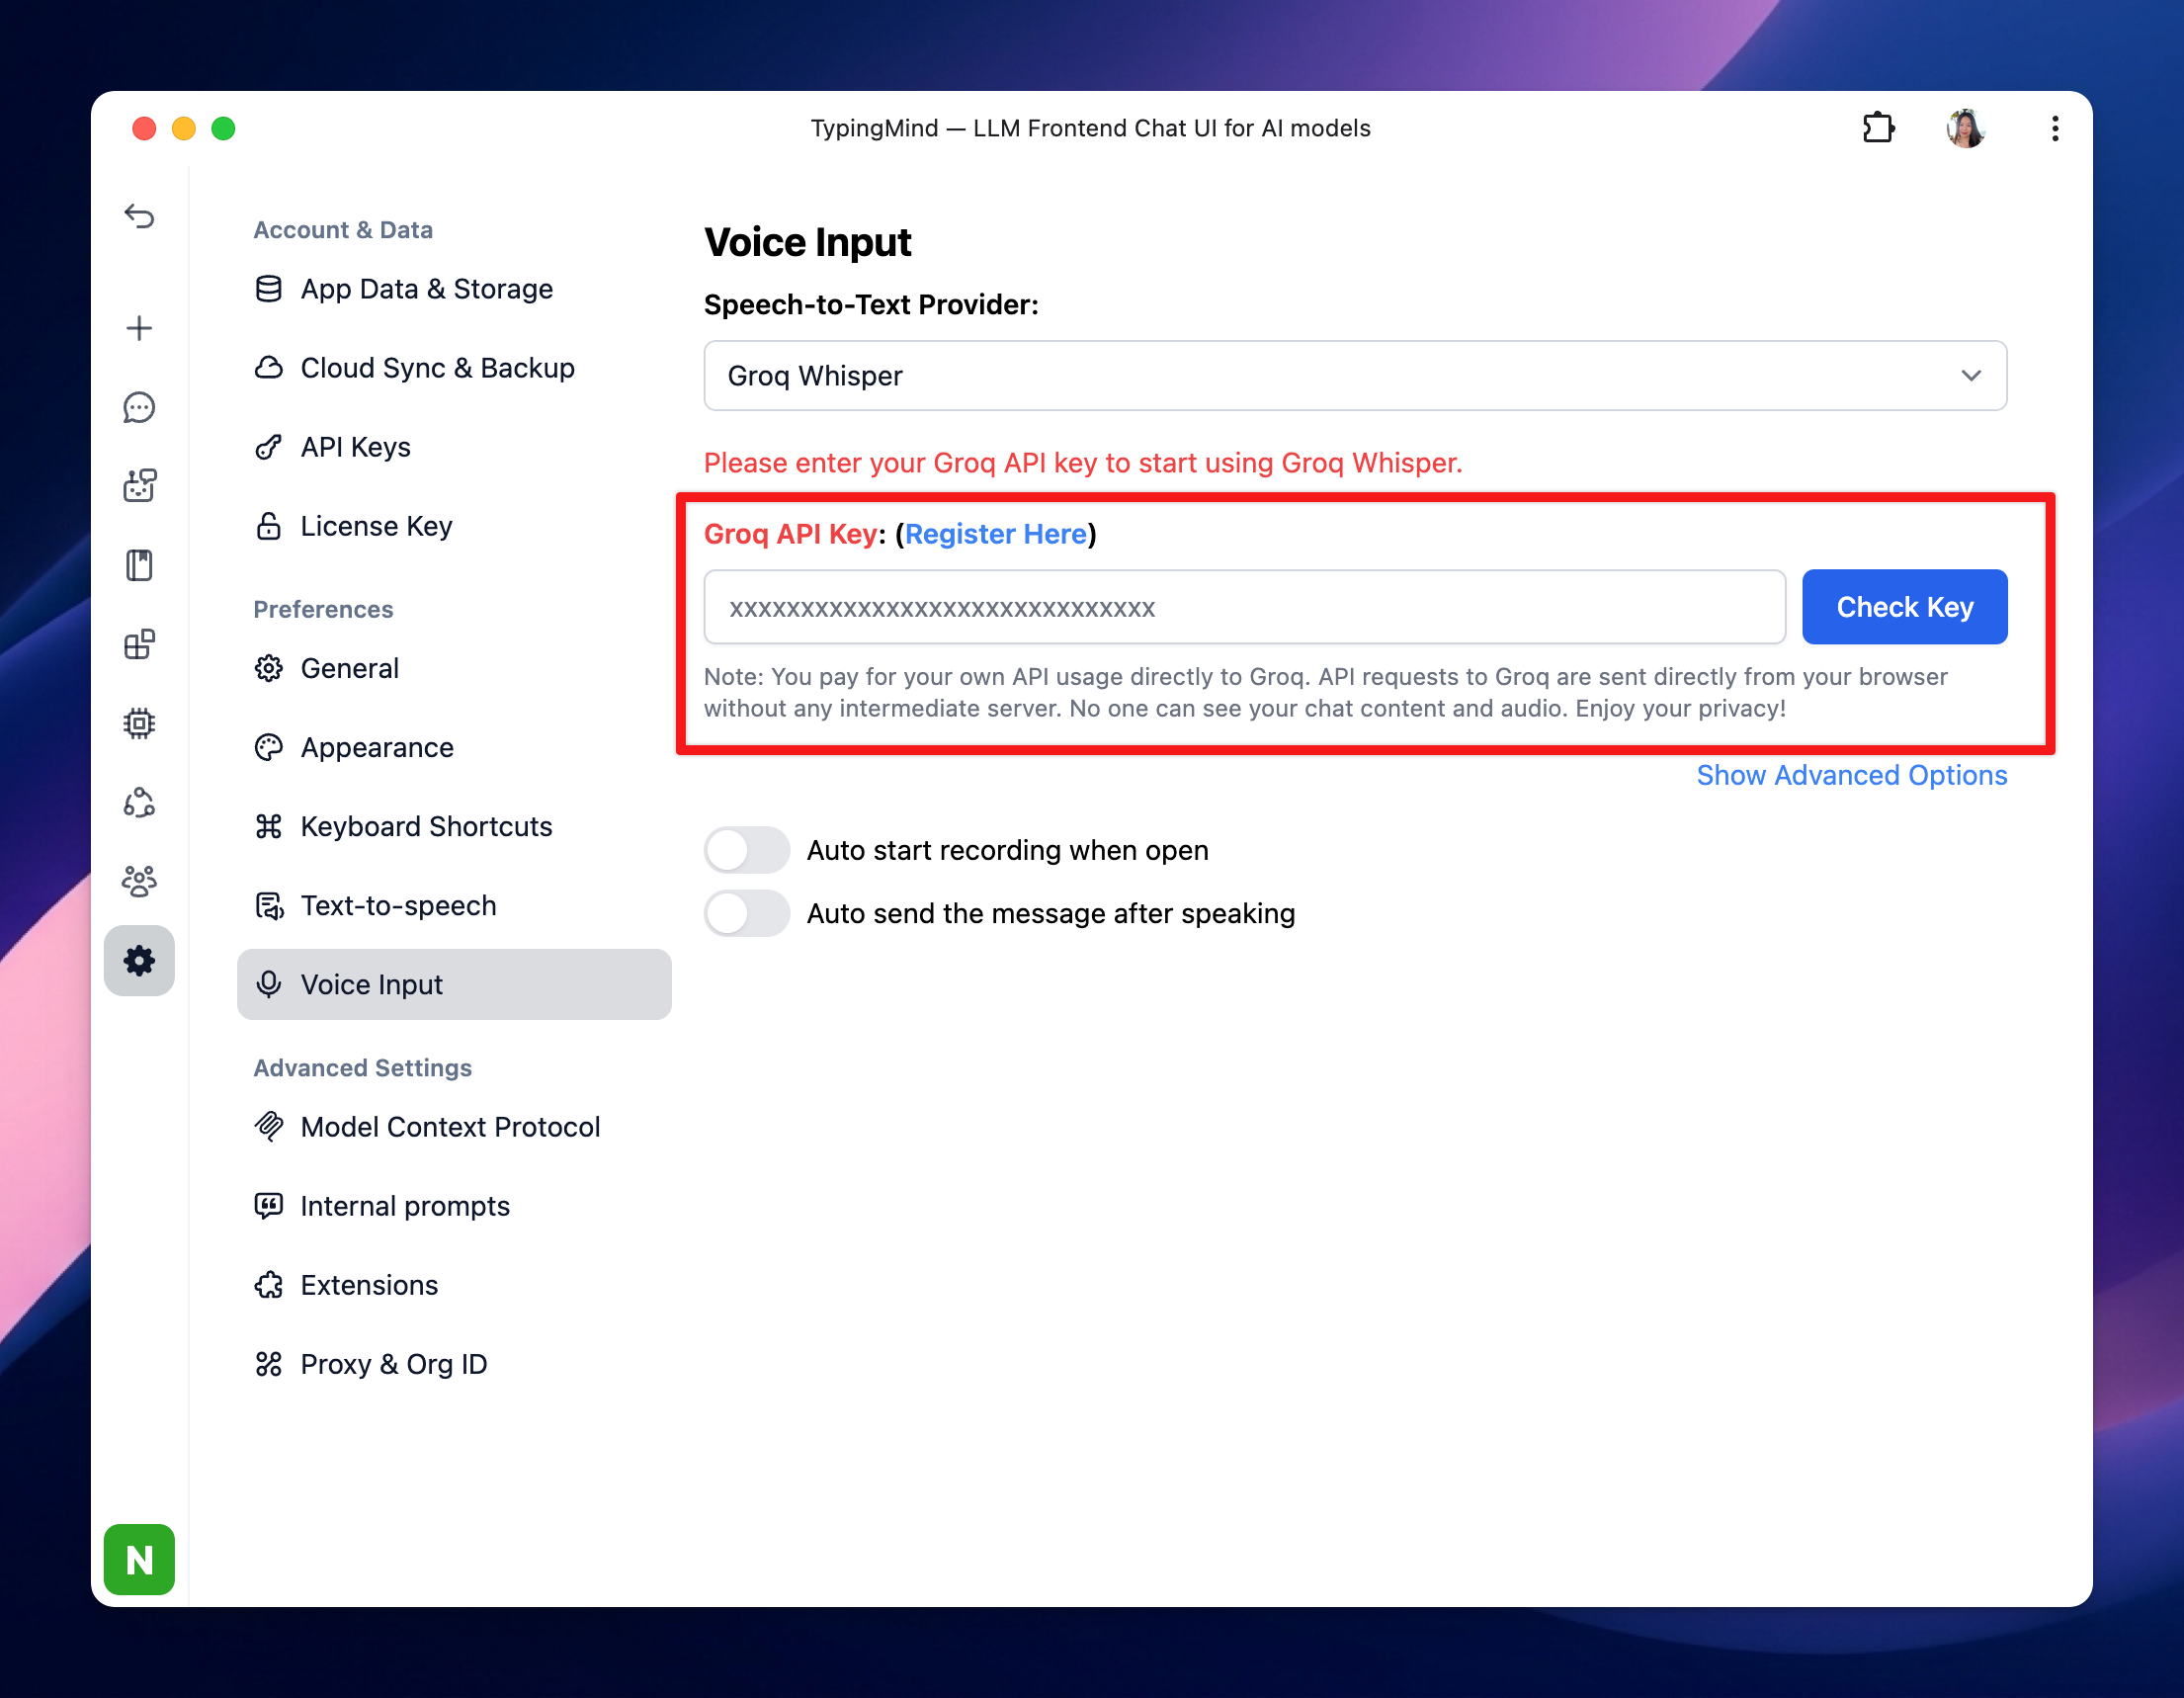The image size is (2184, 1698).
Task: Click the 'Note: You pay for your own API usage' text
Action: click(1325, 692)
